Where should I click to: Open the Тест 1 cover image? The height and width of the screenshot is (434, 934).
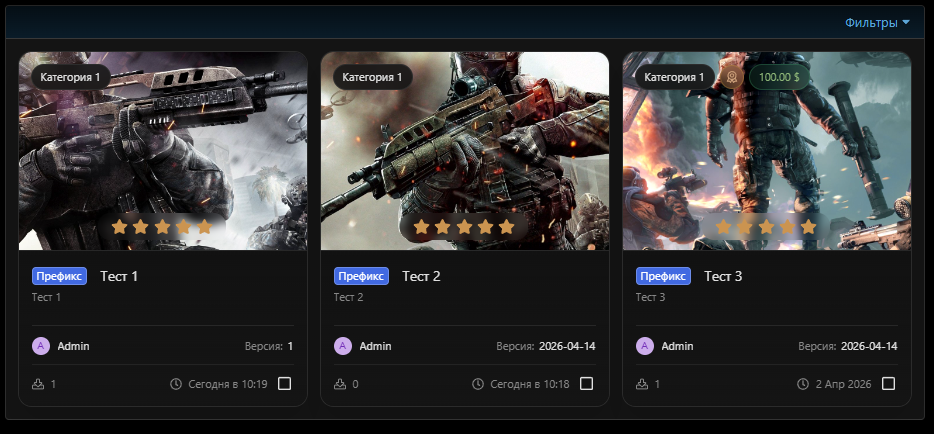(x=163, y=151)
